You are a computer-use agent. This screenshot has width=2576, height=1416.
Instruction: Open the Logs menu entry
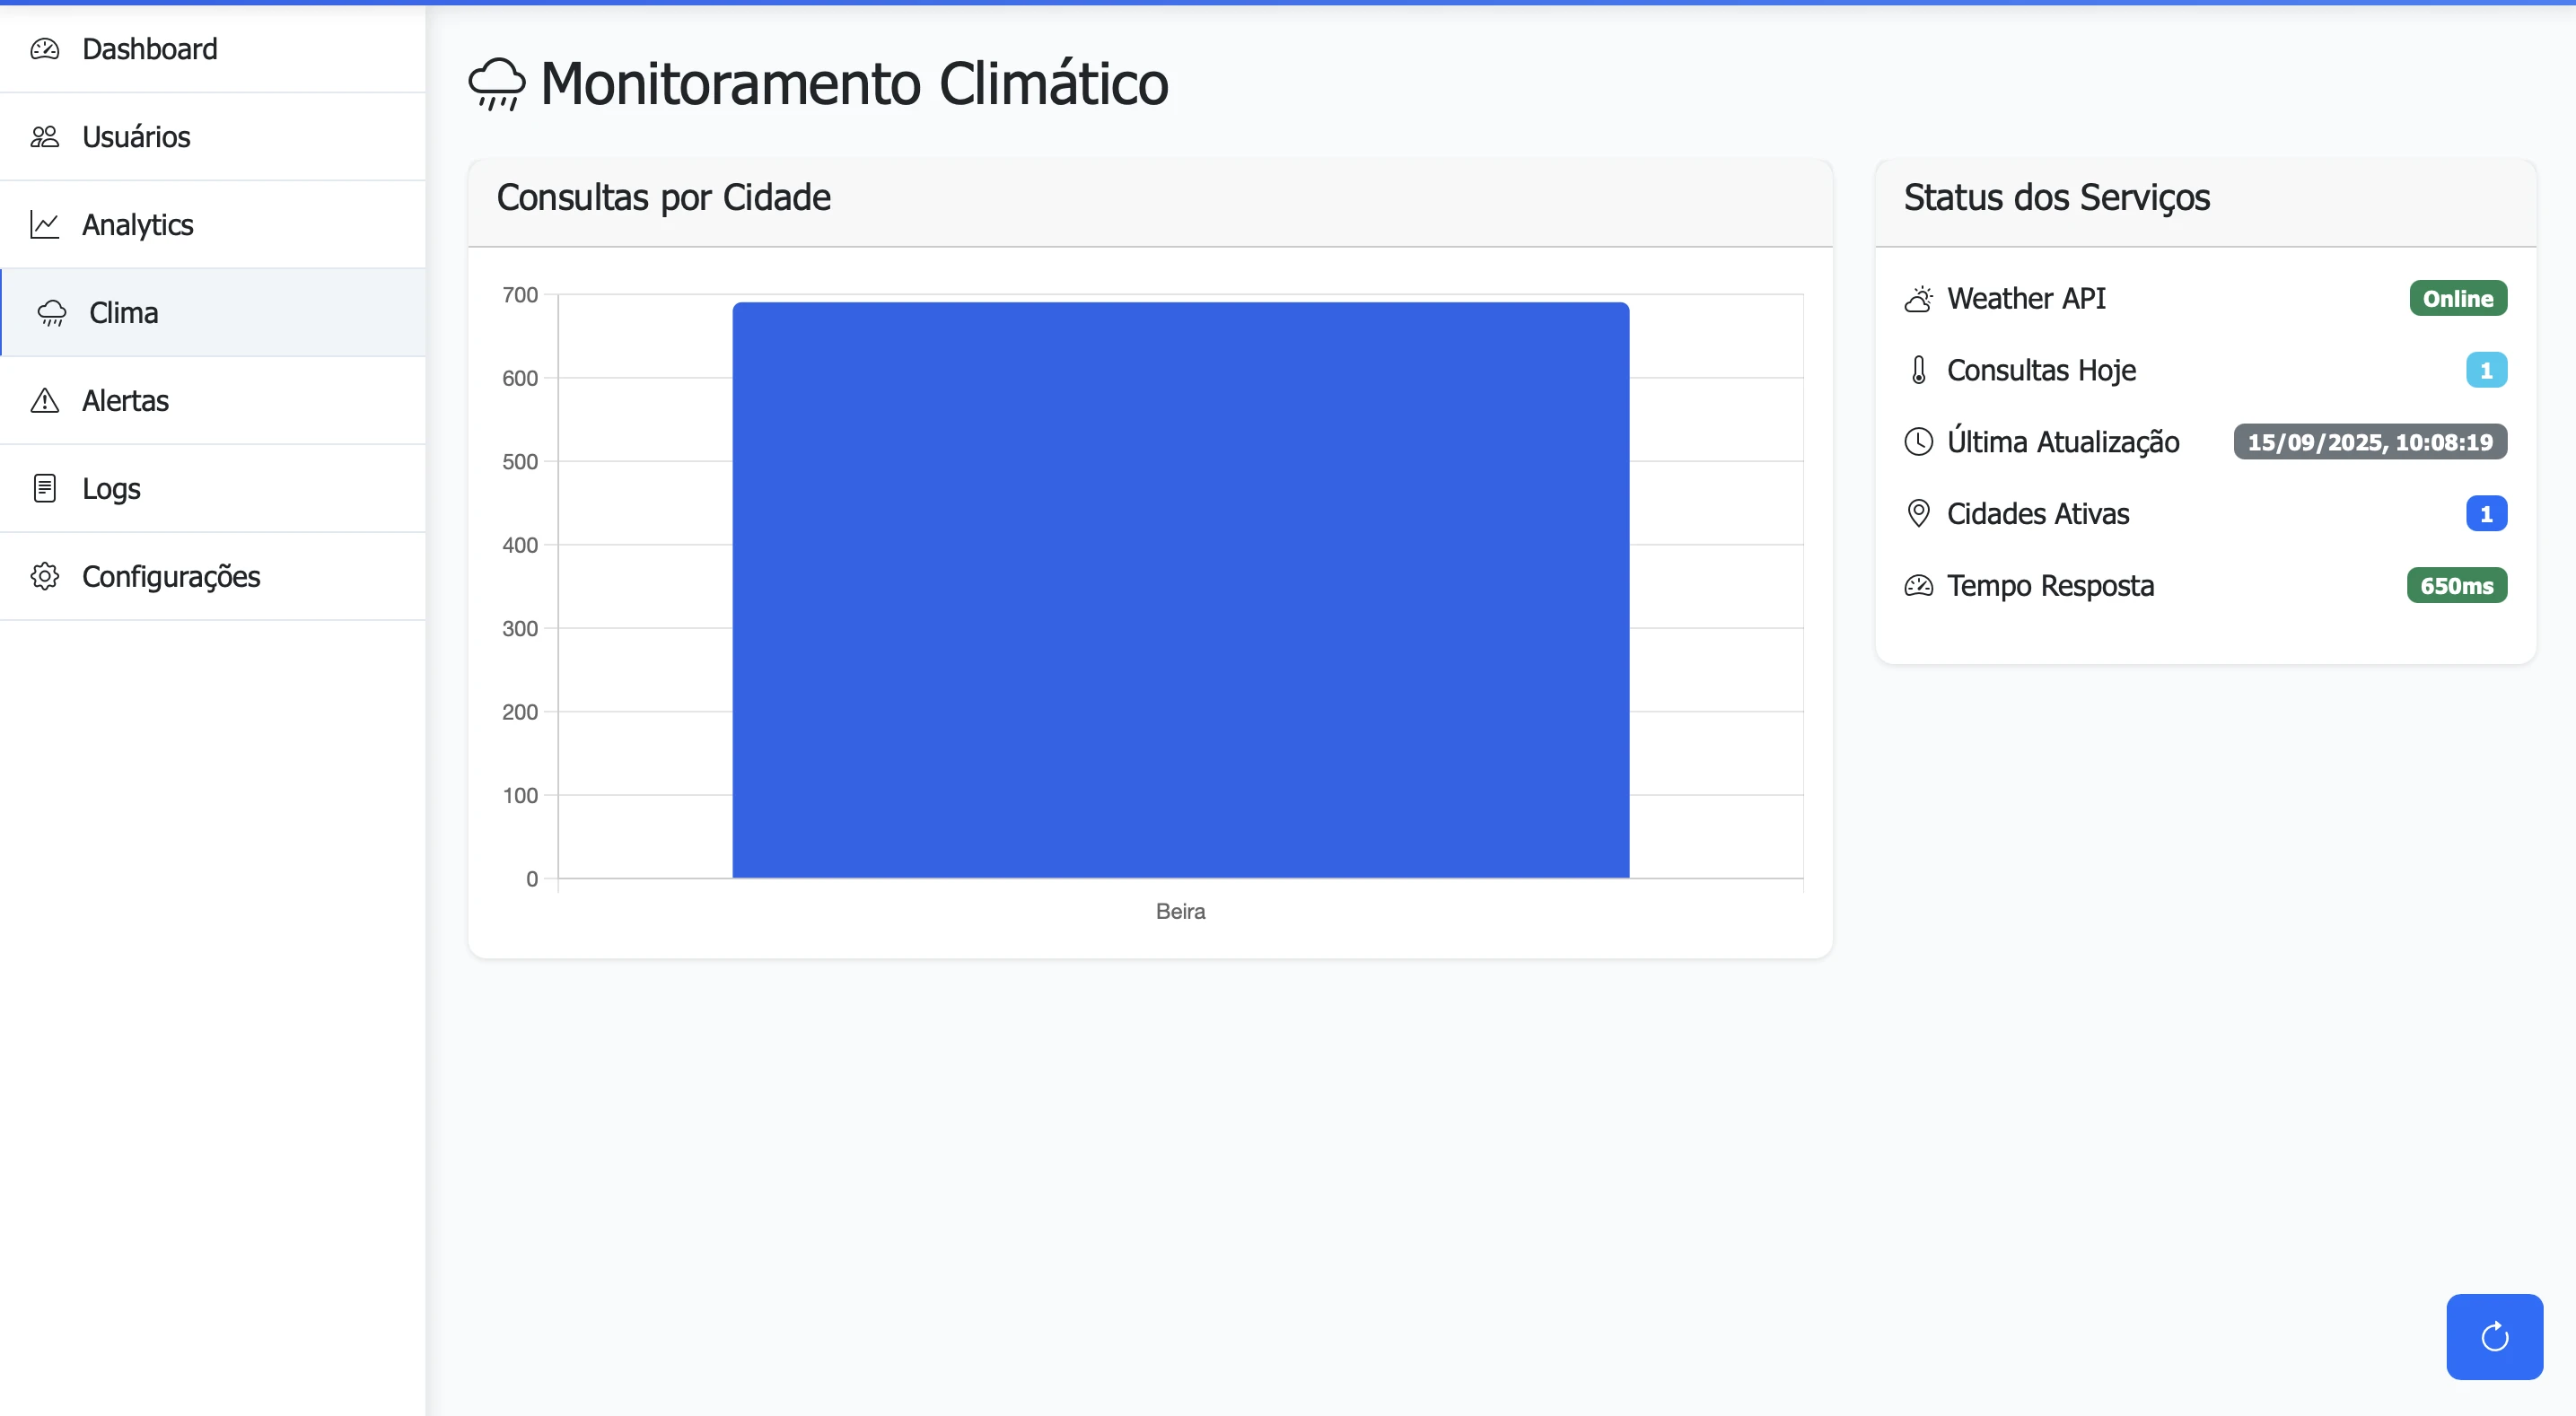tap(111, 489)
